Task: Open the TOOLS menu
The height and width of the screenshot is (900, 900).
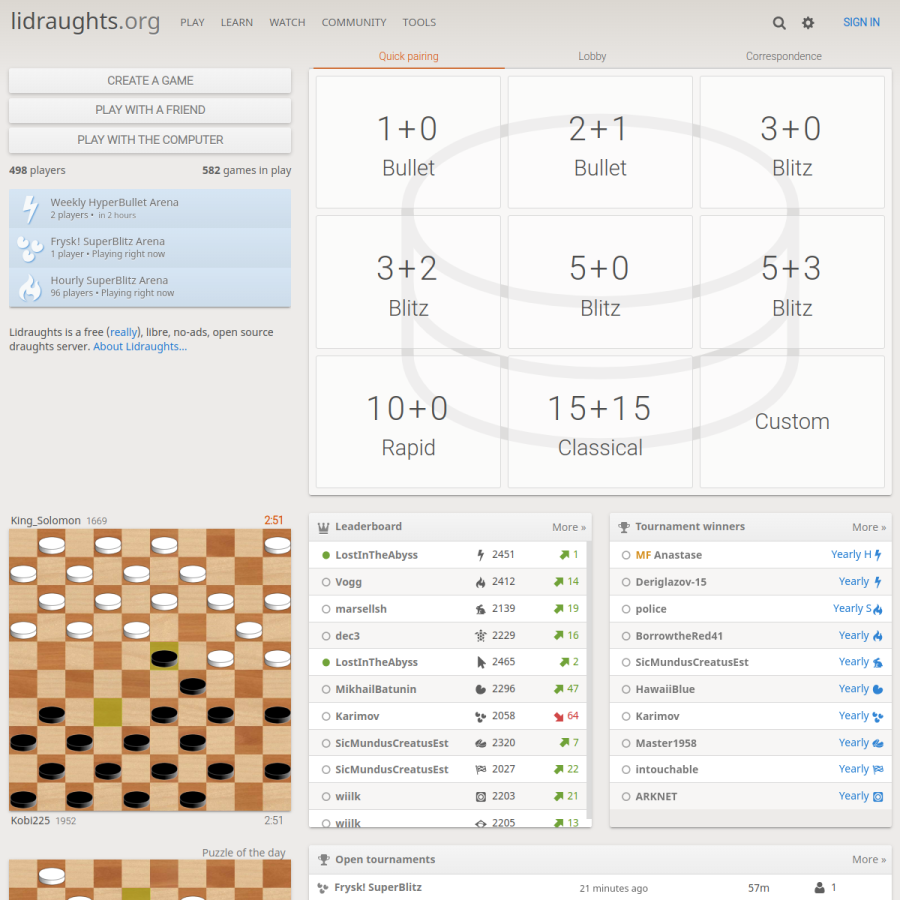Action: point(419,22)
